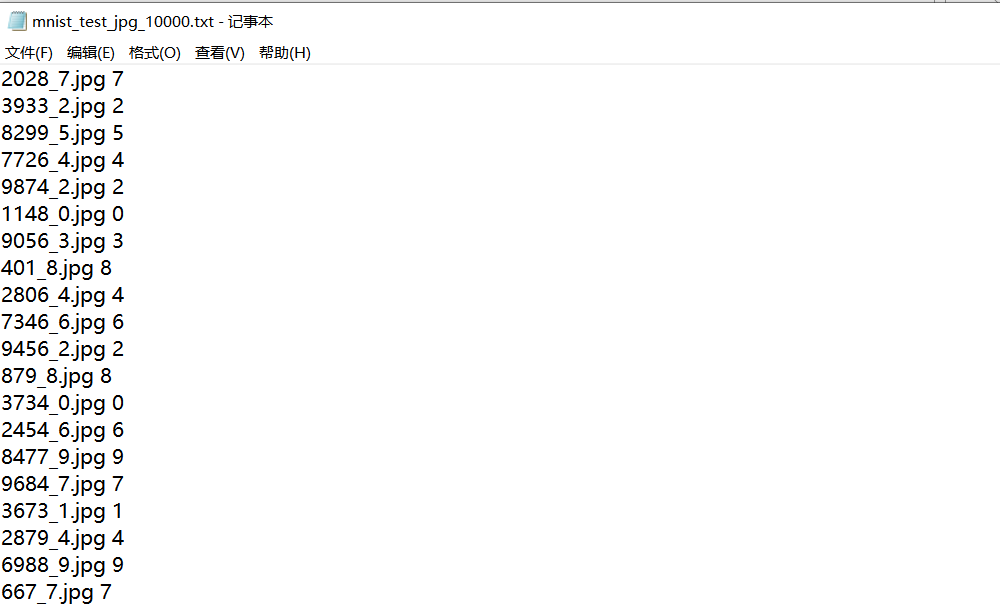Viewport: 1000px width, 605px height.
Task: Open the 格式(O) menu
Action: point(155,53)
